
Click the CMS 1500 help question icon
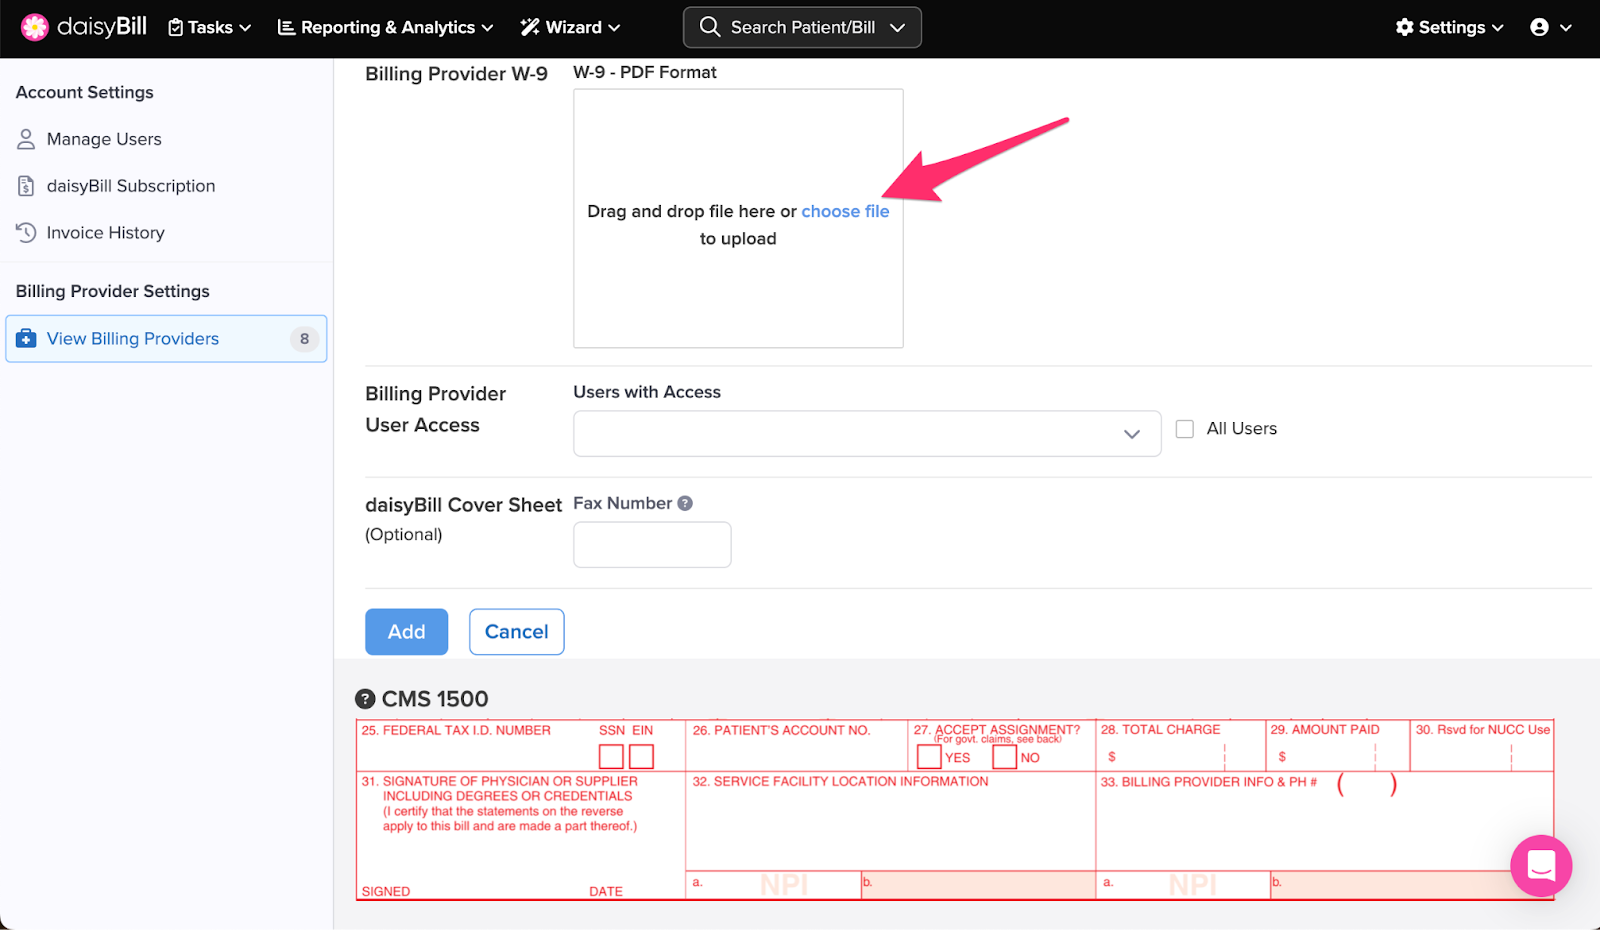click(365, 699)
